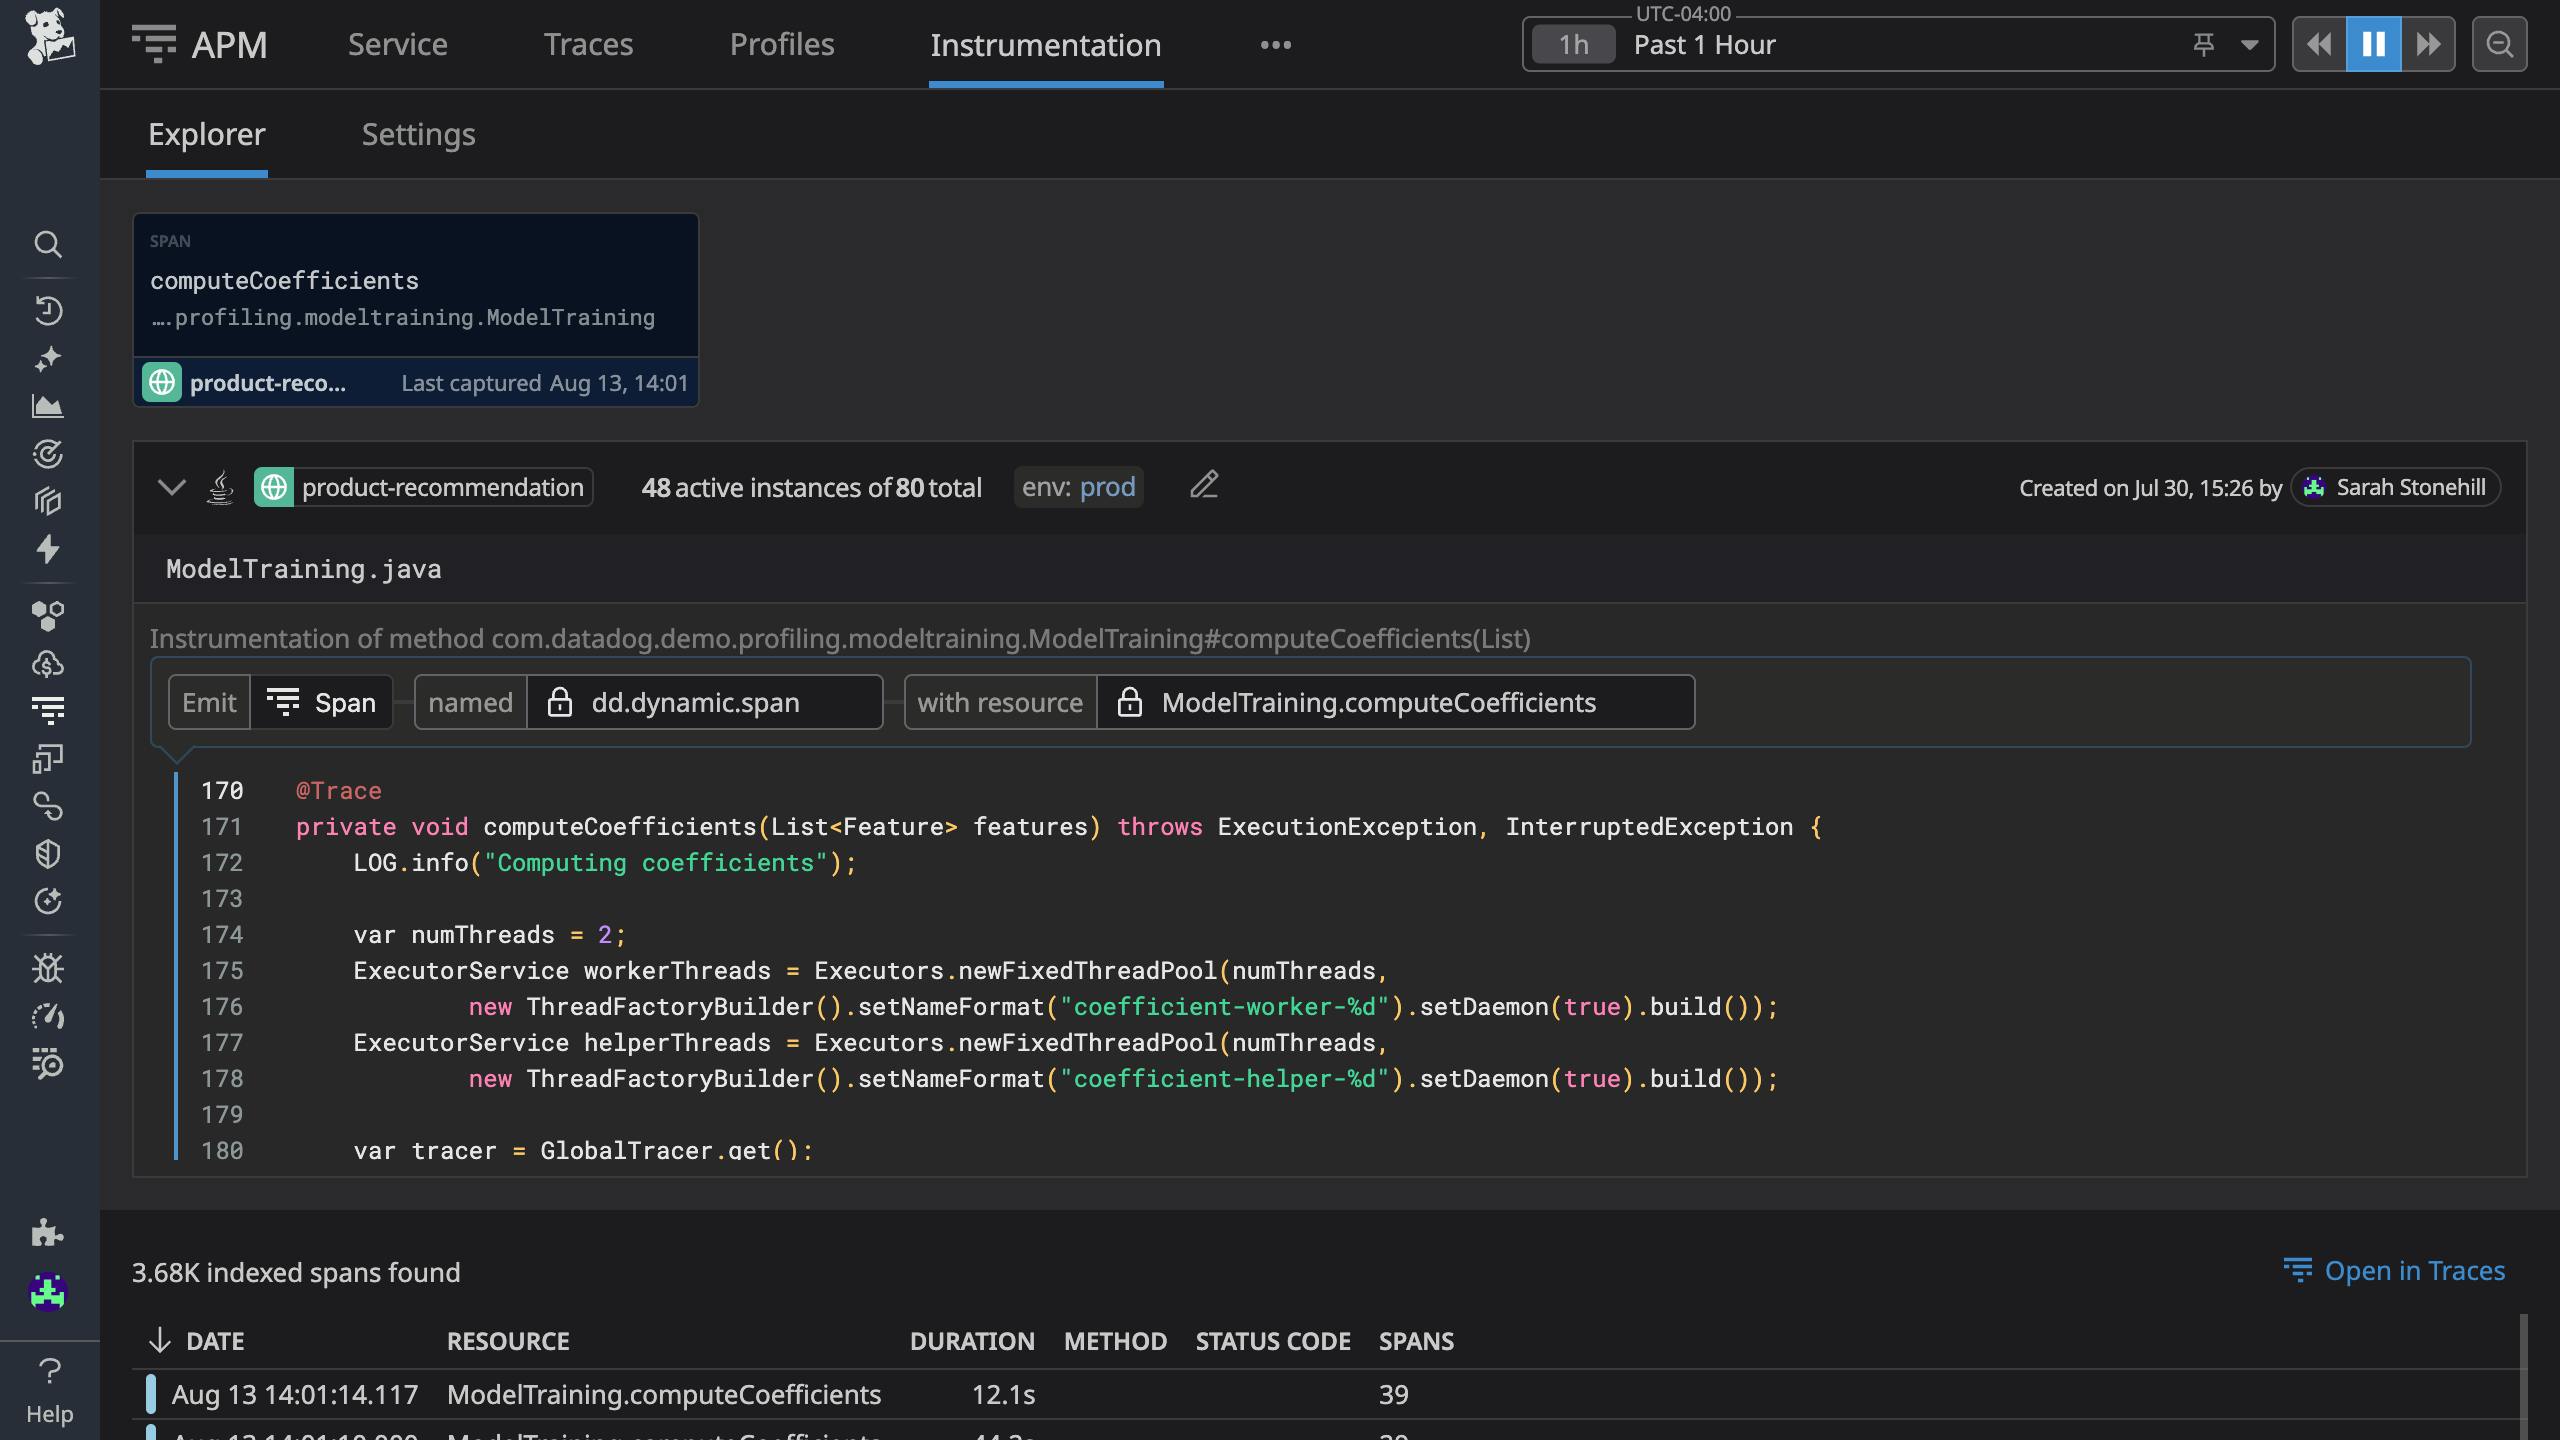The height and width of the screenshot is (1440, 2560).
Task: Open the time range dropdown arrow
Action: pos(2250,44)
